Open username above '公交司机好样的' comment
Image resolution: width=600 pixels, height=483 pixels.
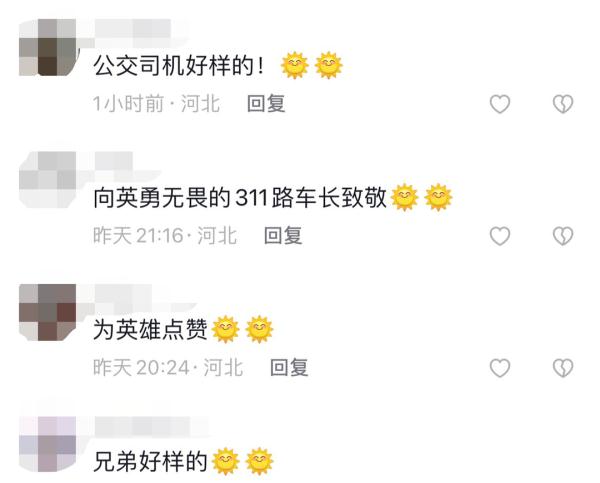click(132, 29)
